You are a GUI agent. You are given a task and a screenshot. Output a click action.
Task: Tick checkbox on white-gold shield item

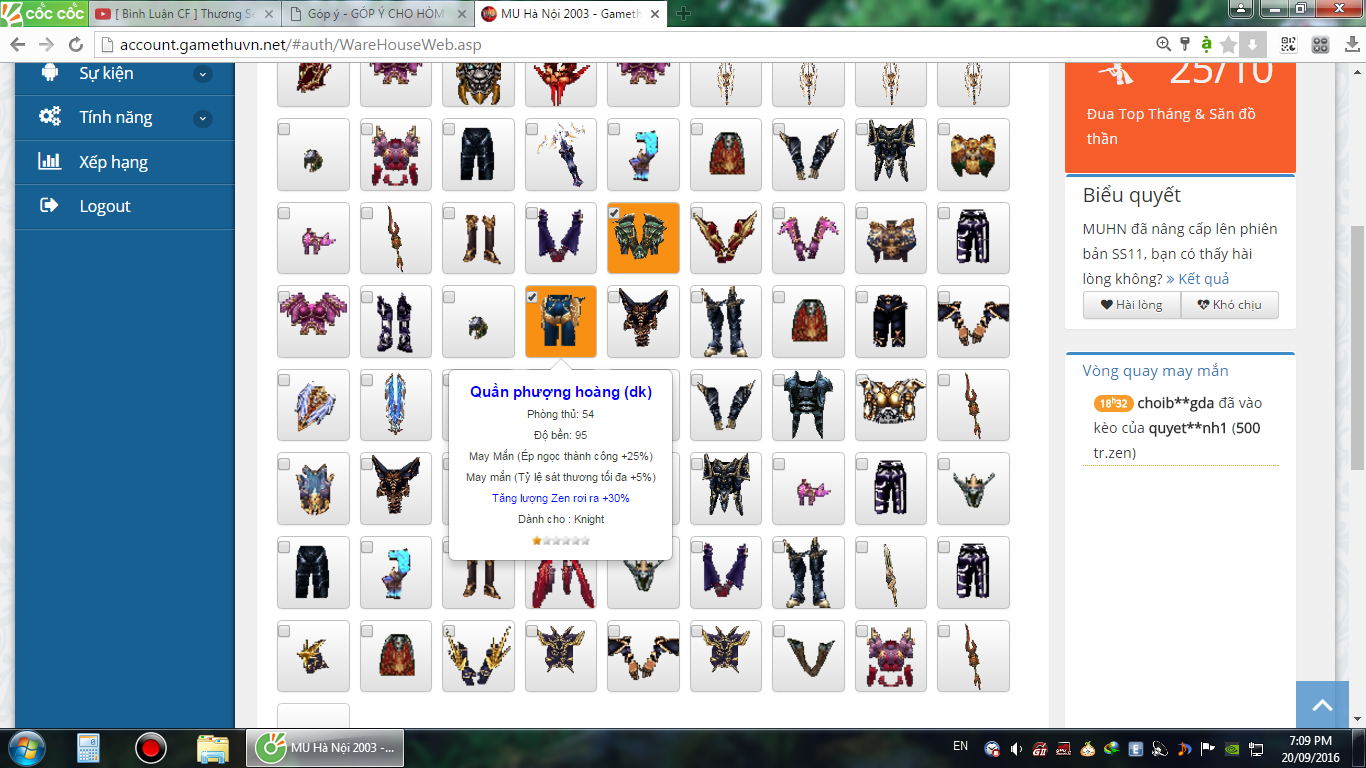(x=284, y=380)
